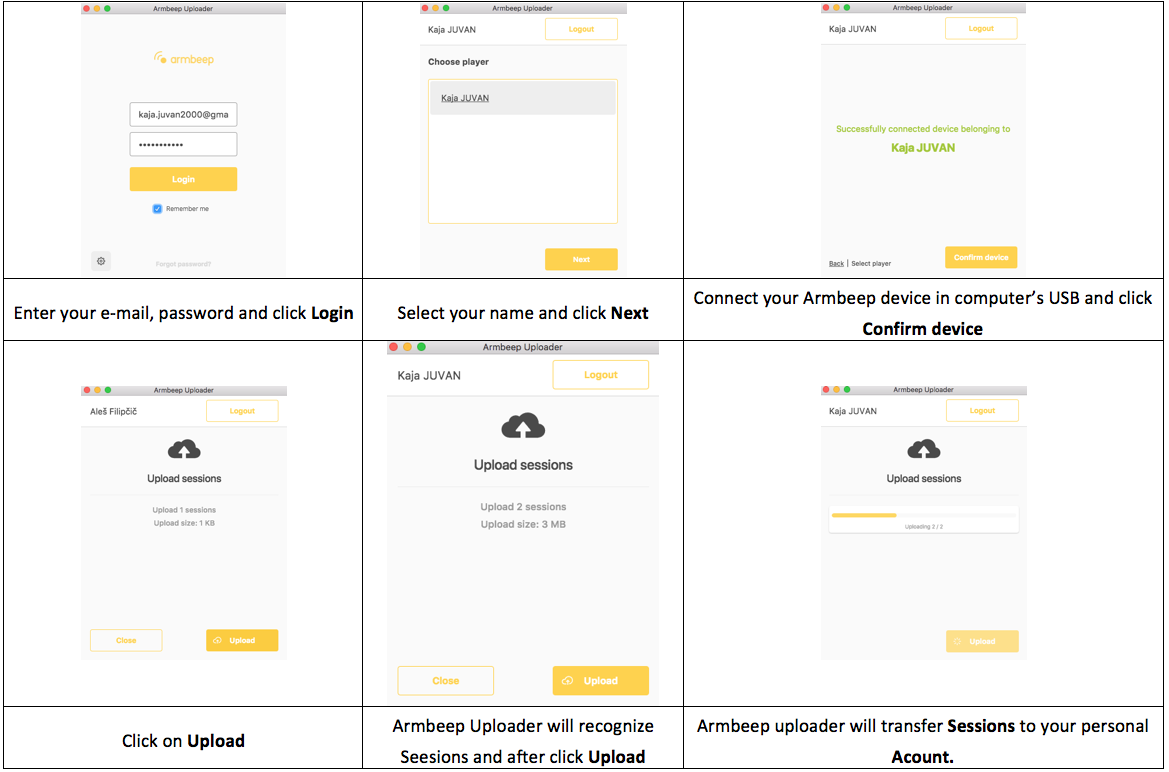The height and width of the screenshot is (772, 1169).
Task: Click the 'Upload 1 sessions' text
Action: point(184,510)
